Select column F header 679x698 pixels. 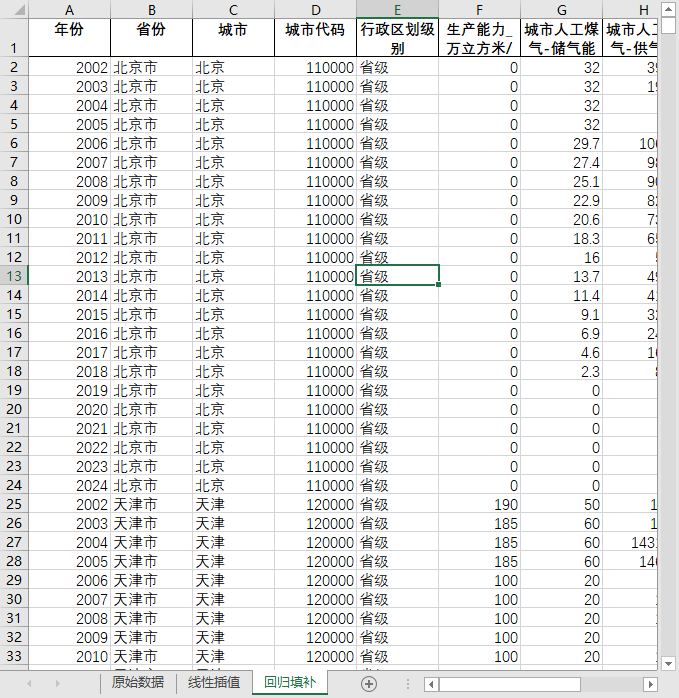(x=479, y=10)
